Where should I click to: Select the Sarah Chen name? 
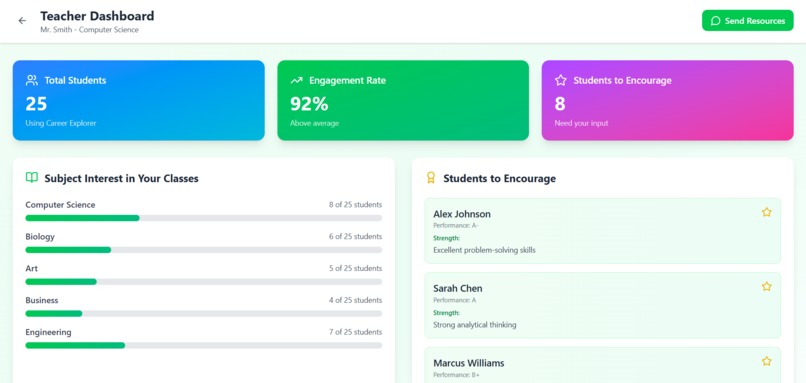(457, 288)
